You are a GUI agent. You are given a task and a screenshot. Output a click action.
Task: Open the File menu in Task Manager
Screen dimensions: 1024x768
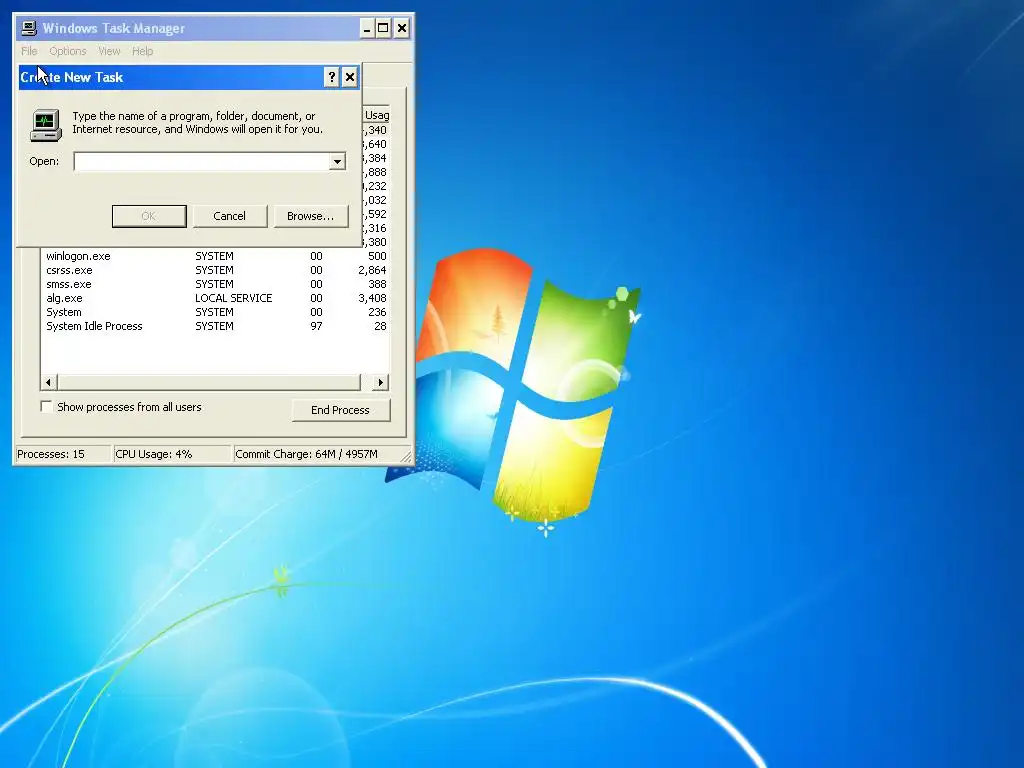click(29, 51)
